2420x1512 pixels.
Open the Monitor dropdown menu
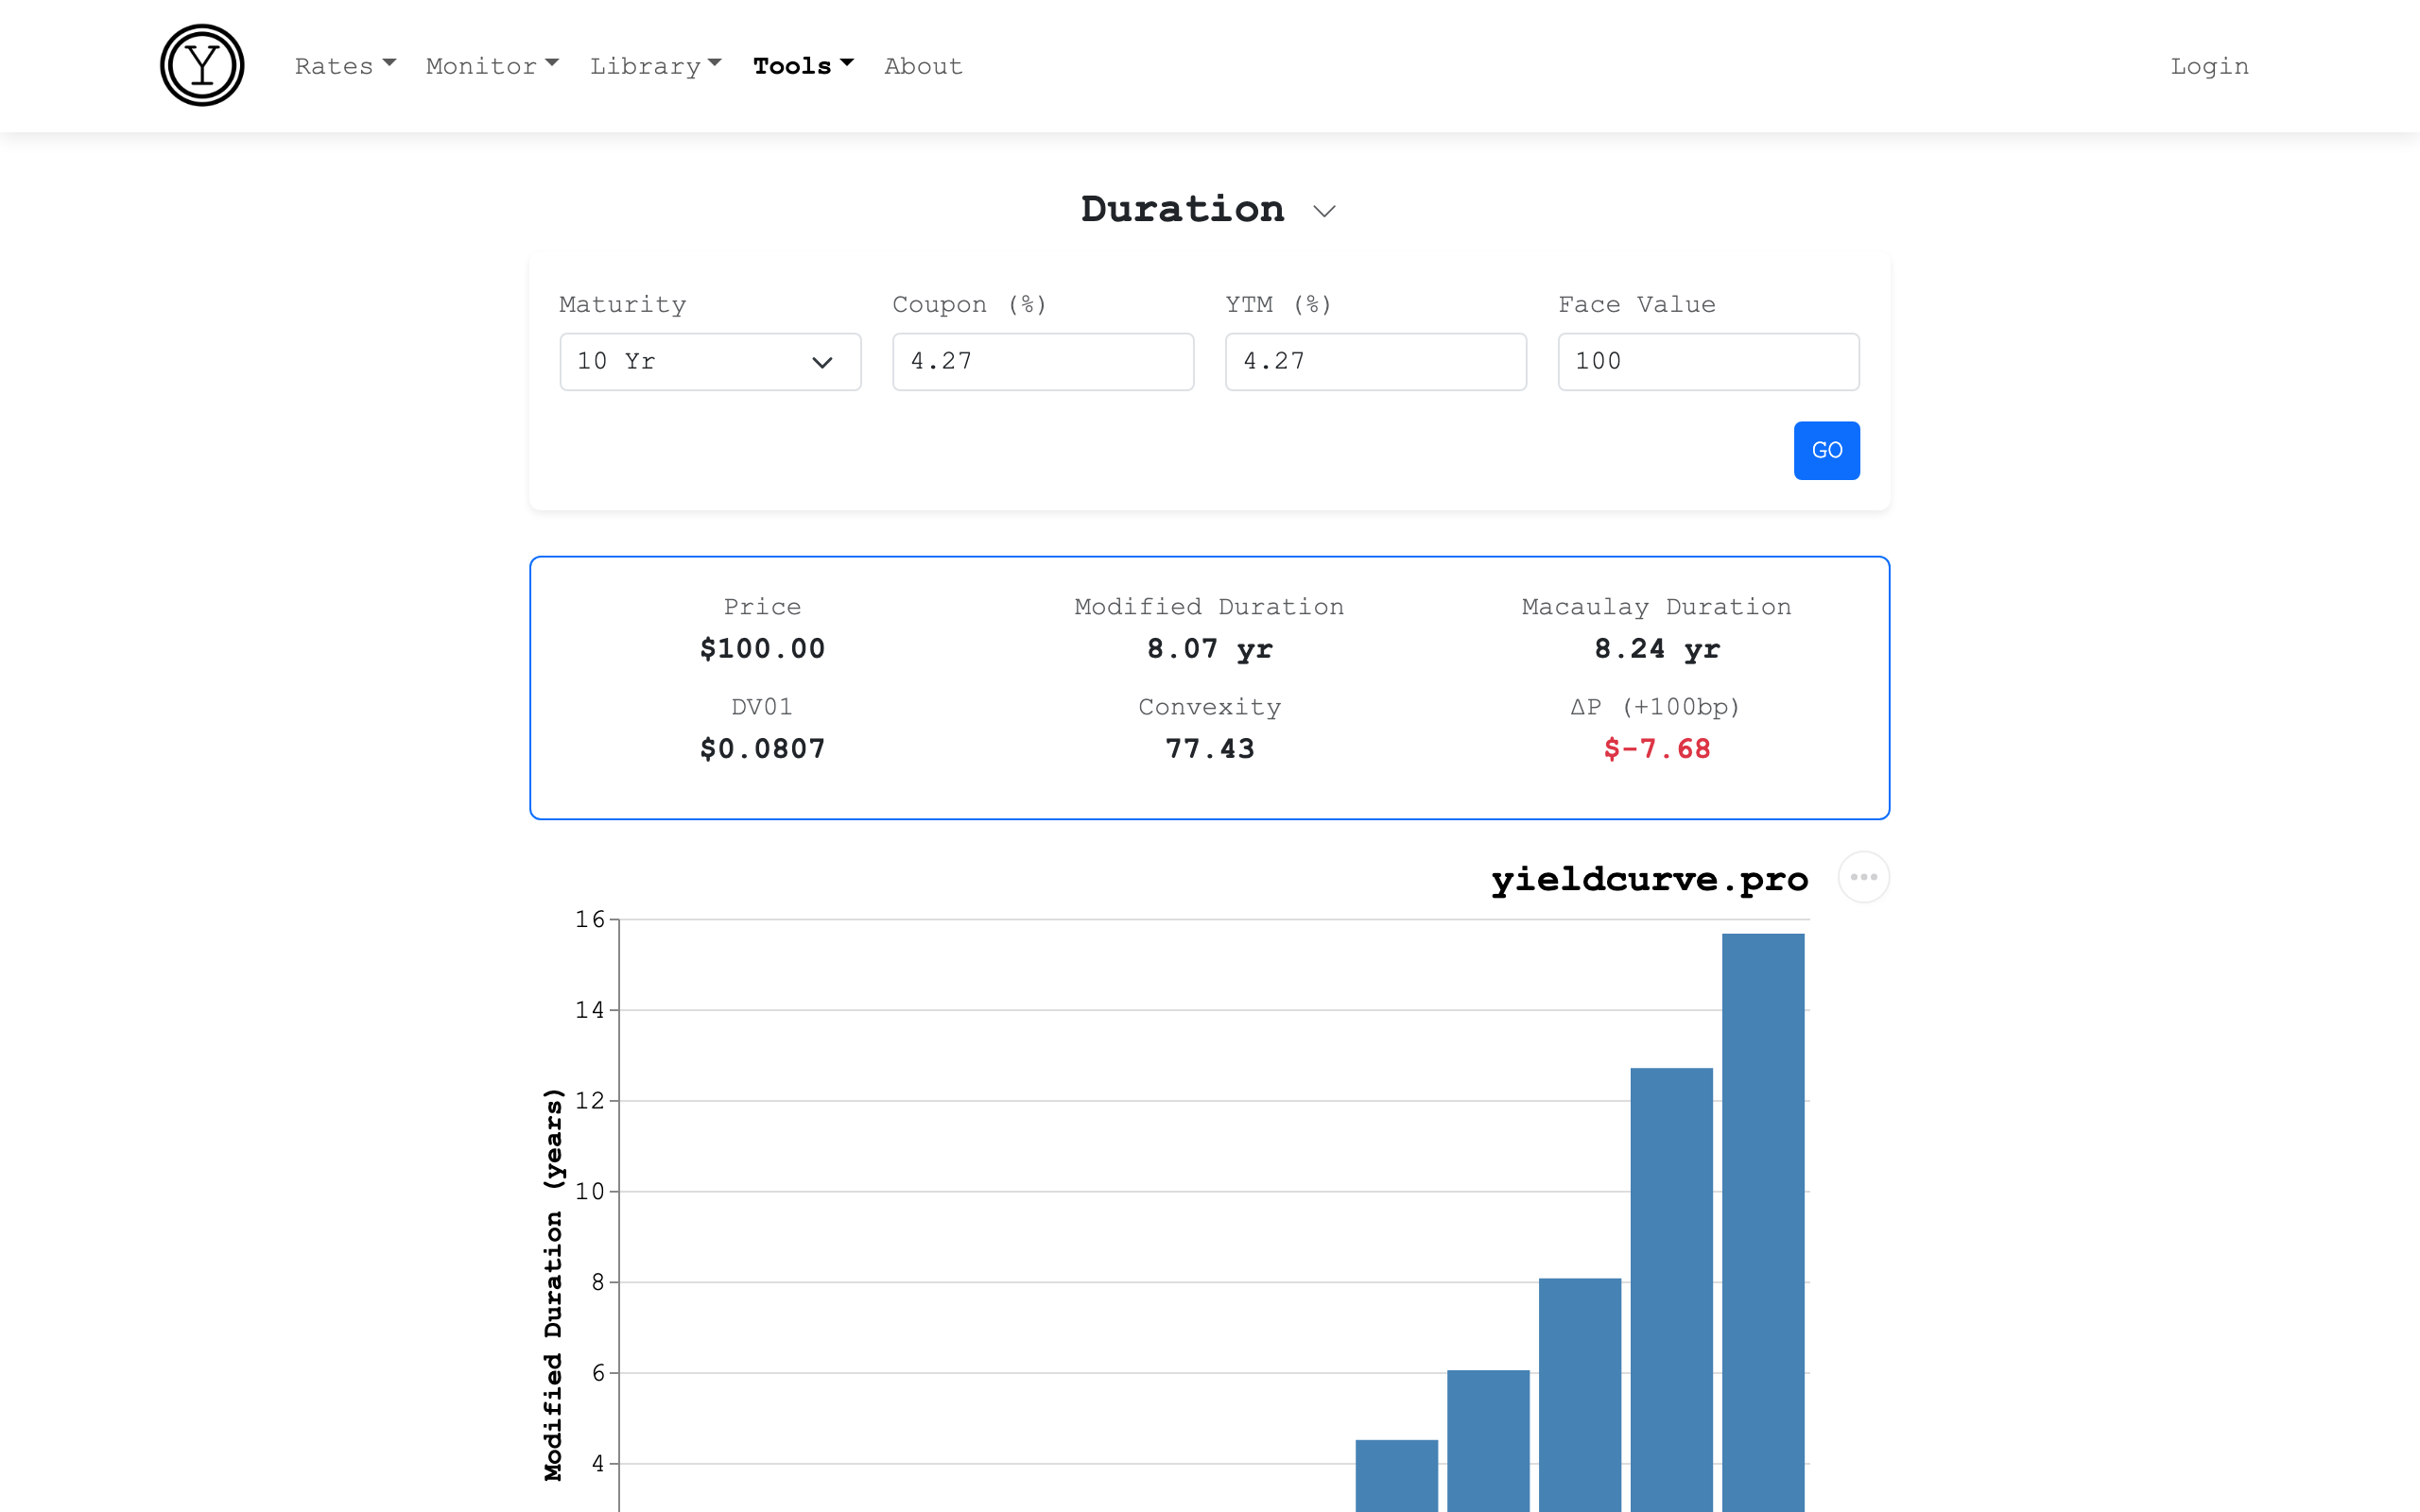(491, 66)
